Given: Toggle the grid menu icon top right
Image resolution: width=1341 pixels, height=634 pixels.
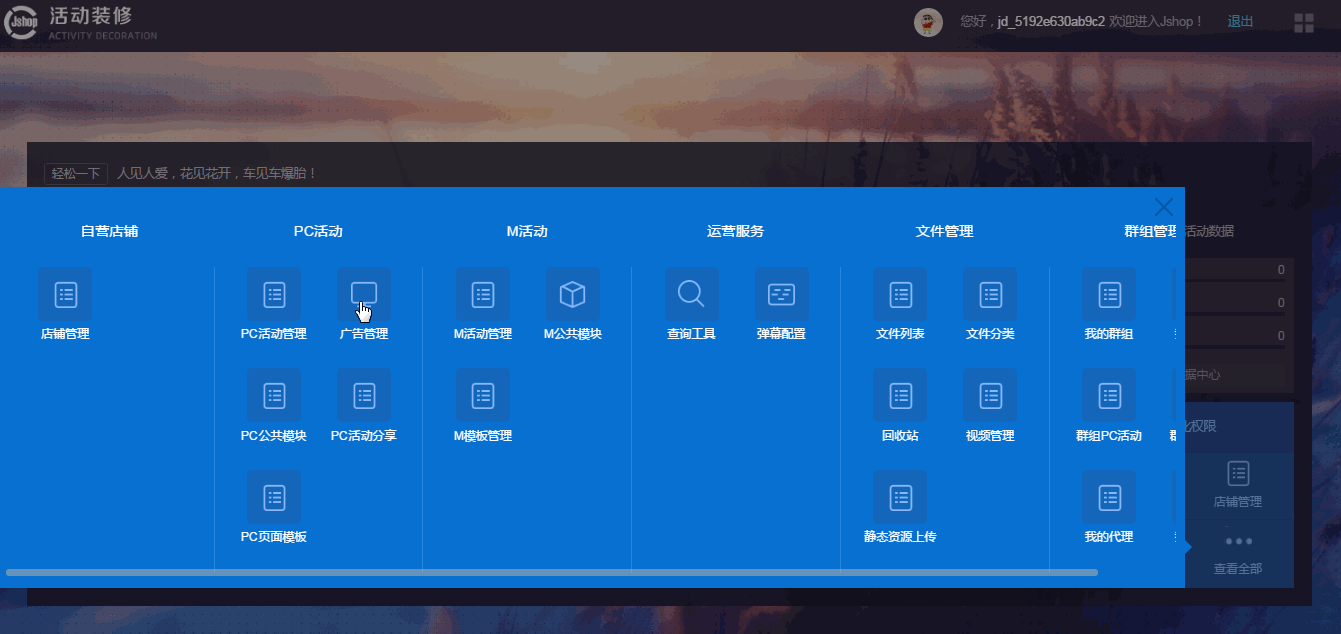Looking at the screenshot, I should [1304, 23].
